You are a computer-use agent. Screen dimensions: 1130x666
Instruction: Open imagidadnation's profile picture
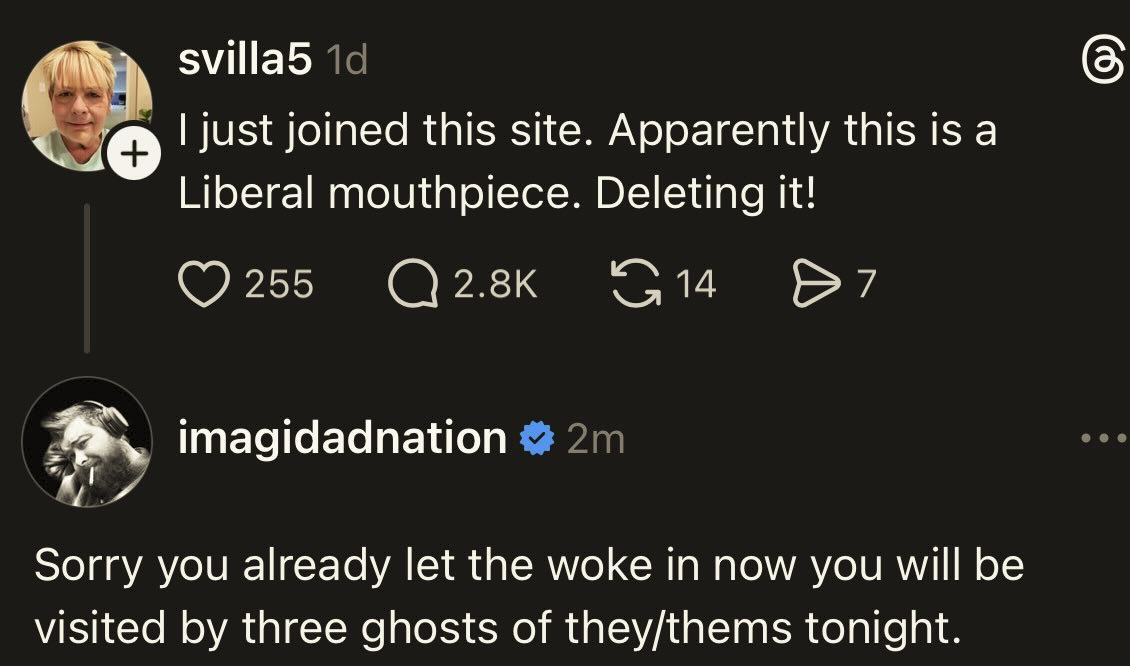87,442
